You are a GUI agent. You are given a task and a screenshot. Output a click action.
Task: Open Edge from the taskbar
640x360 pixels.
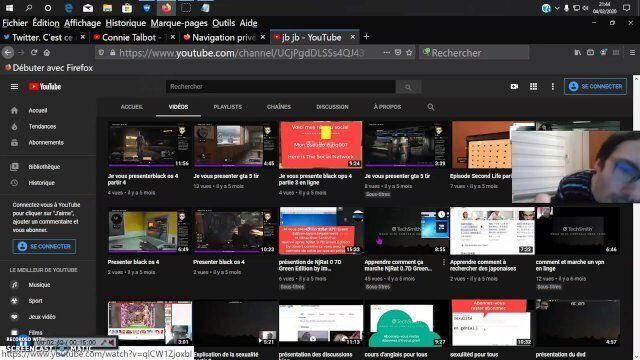point(69,8)
